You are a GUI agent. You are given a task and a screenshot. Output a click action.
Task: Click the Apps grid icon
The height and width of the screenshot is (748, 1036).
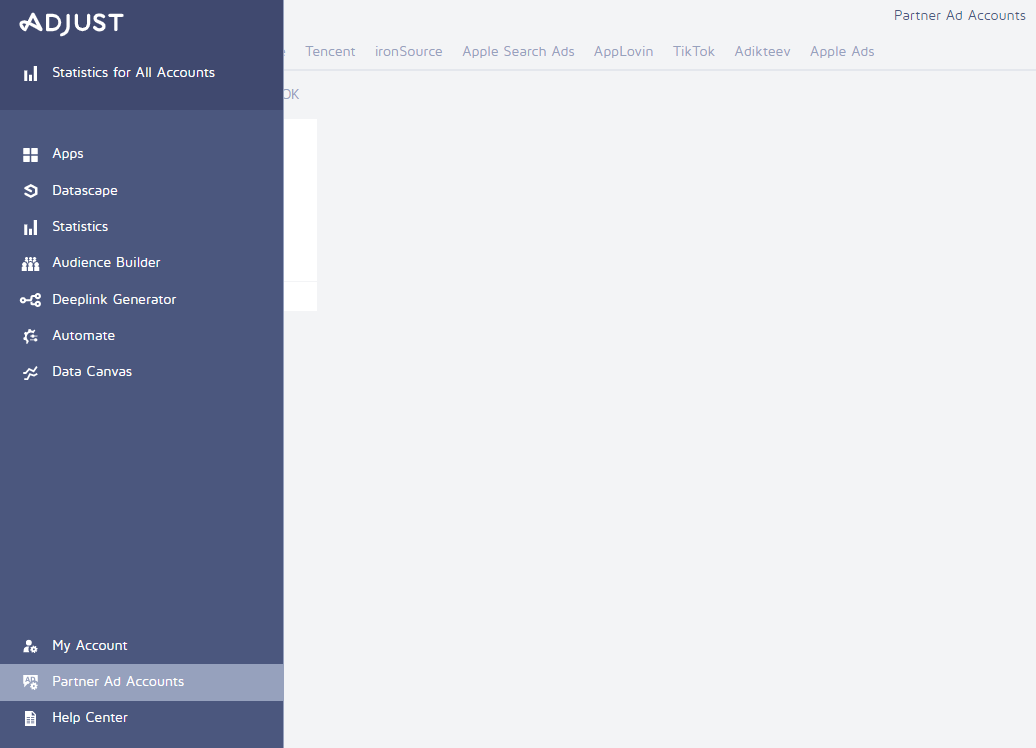point(31,153)
